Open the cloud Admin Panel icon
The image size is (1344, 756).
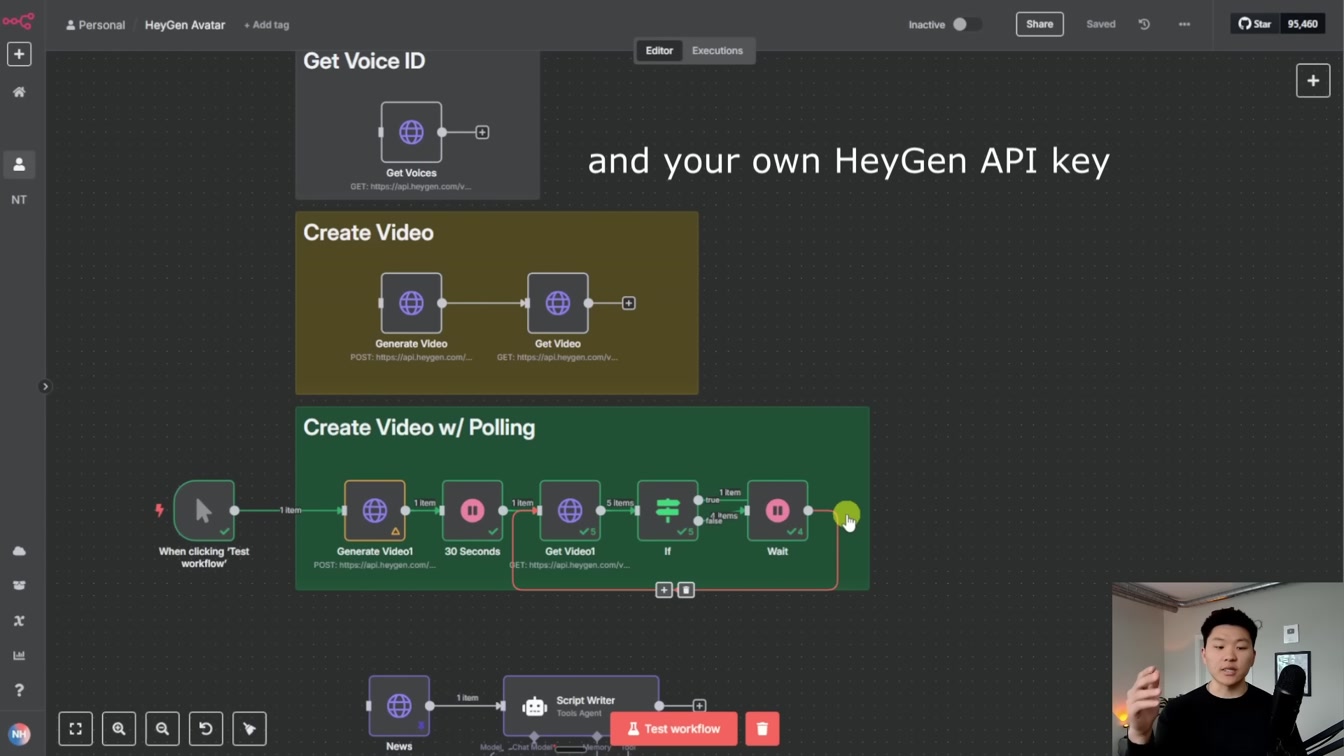pos(19,551)
